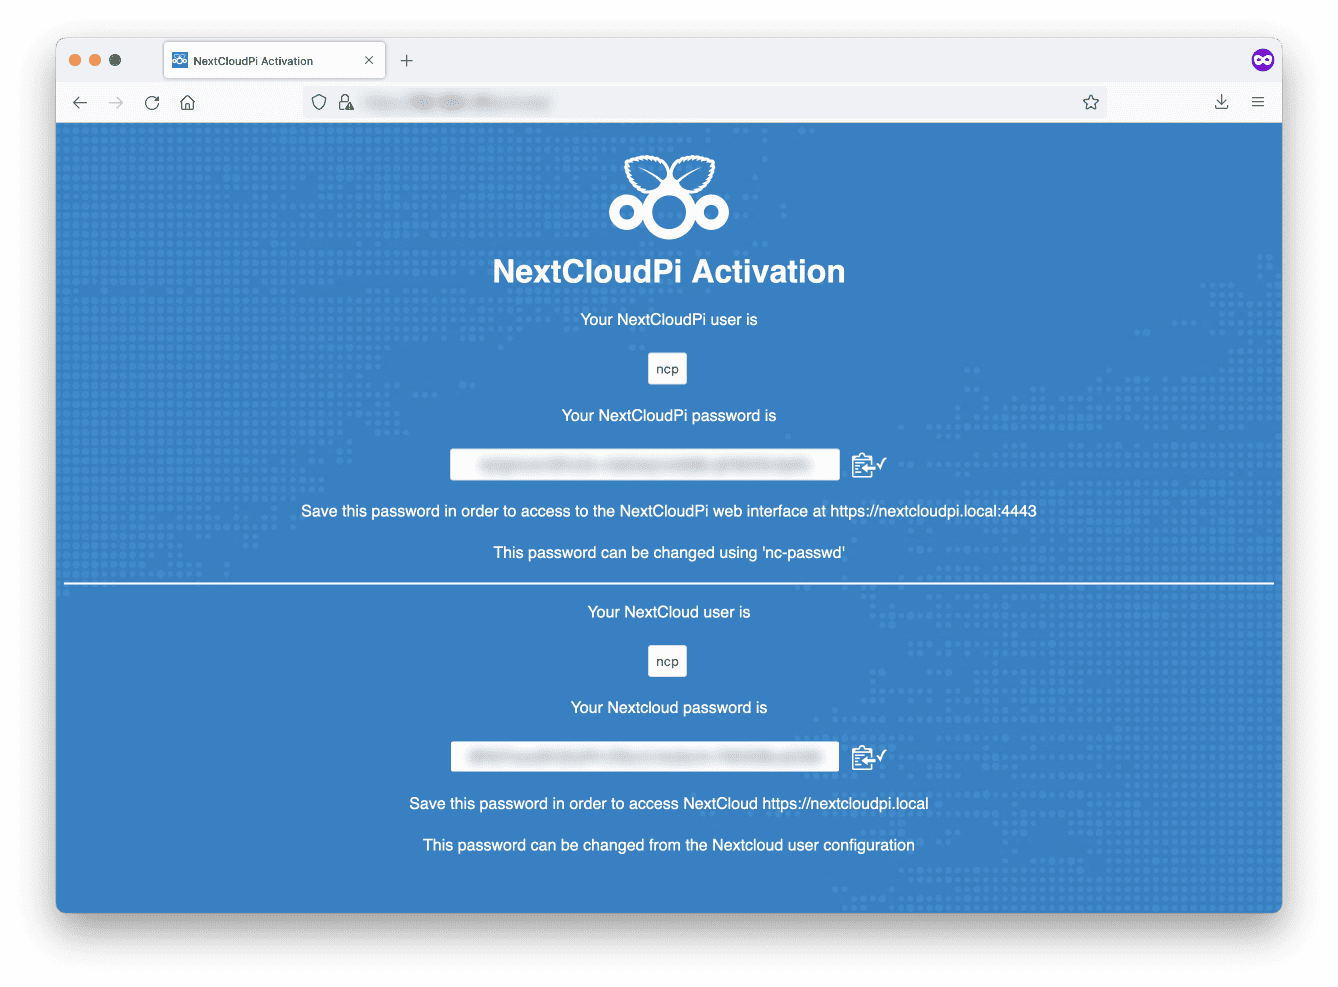Screen dimensions: 1338x987
Task: Reload the NextCloudPi Activation page
Action: click(152, 102)
